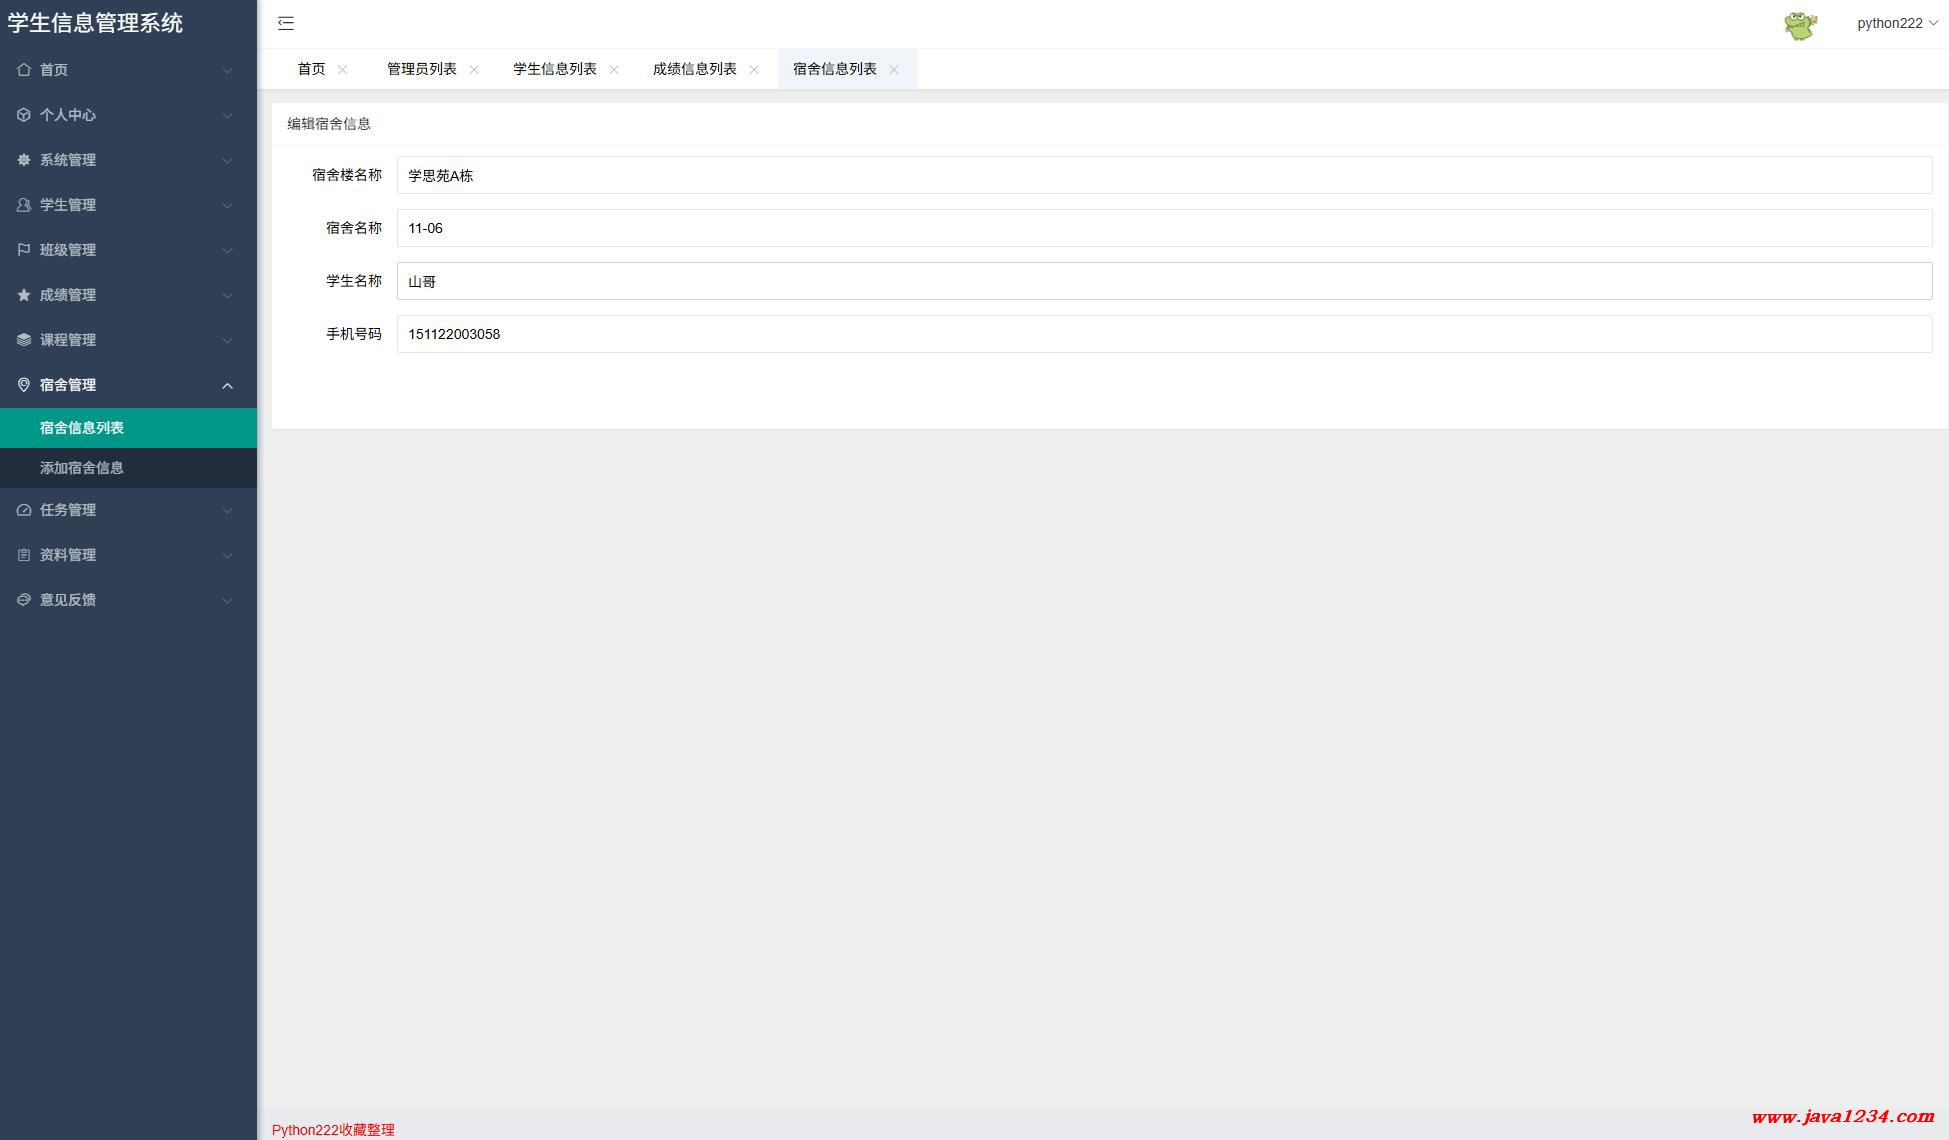Viewport: 1949px width, 1140px height.
Task: Click the gear icon beside 系统管理
Action: (x=24, y=160)
